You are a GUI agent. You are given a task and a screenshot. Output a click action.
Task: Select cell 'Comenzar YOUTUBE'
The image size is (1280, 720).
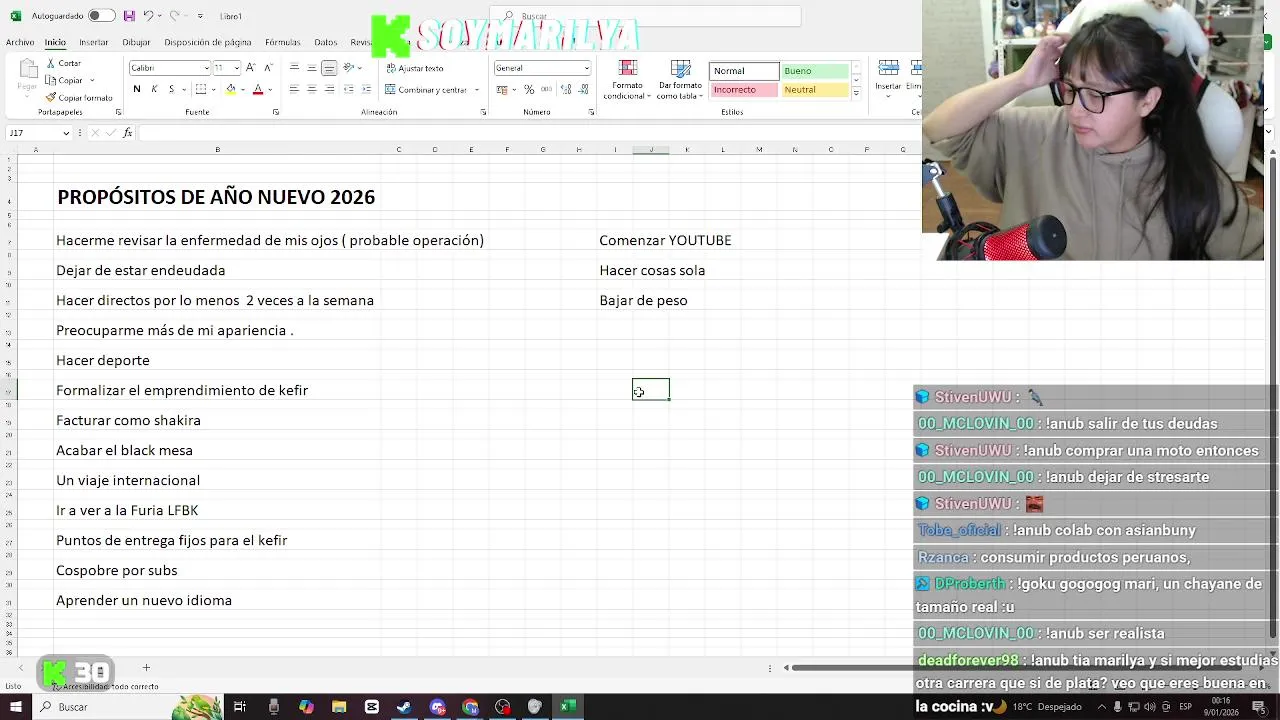point(665,240)
